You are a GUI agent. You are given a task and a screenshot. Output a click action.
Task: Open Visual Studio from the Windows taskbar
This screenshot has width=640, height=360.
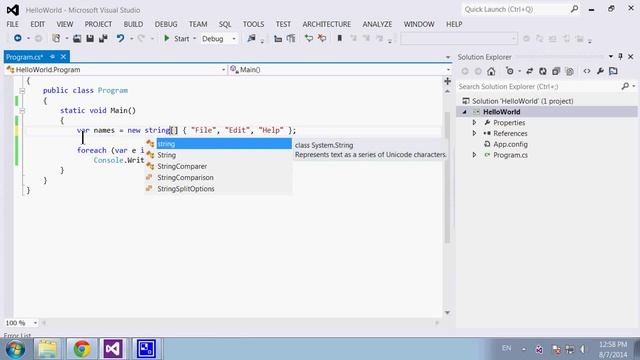click(x=113, y=349)
